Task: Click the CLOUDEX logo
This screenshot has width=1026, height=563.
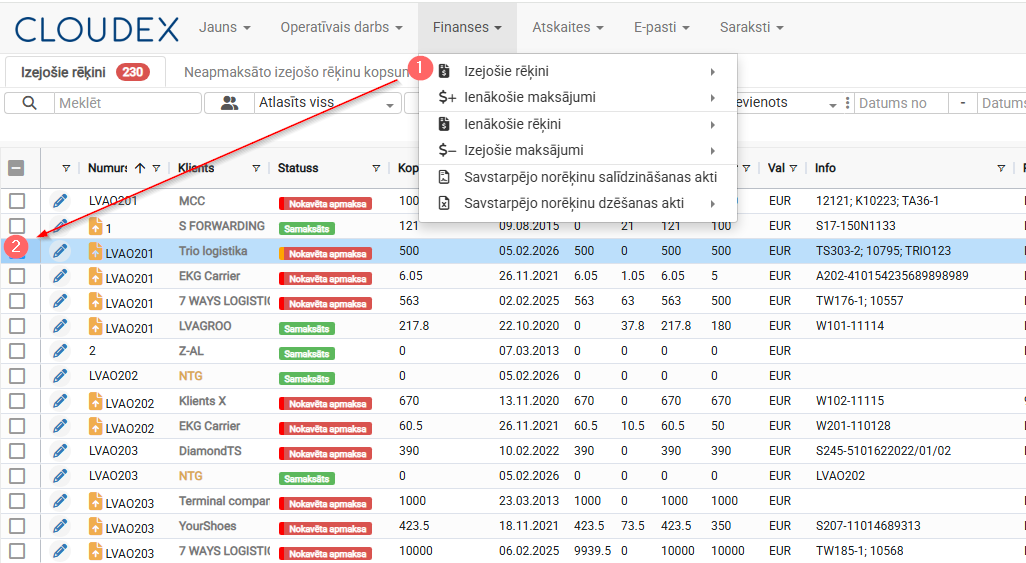Action: (96, 28)
